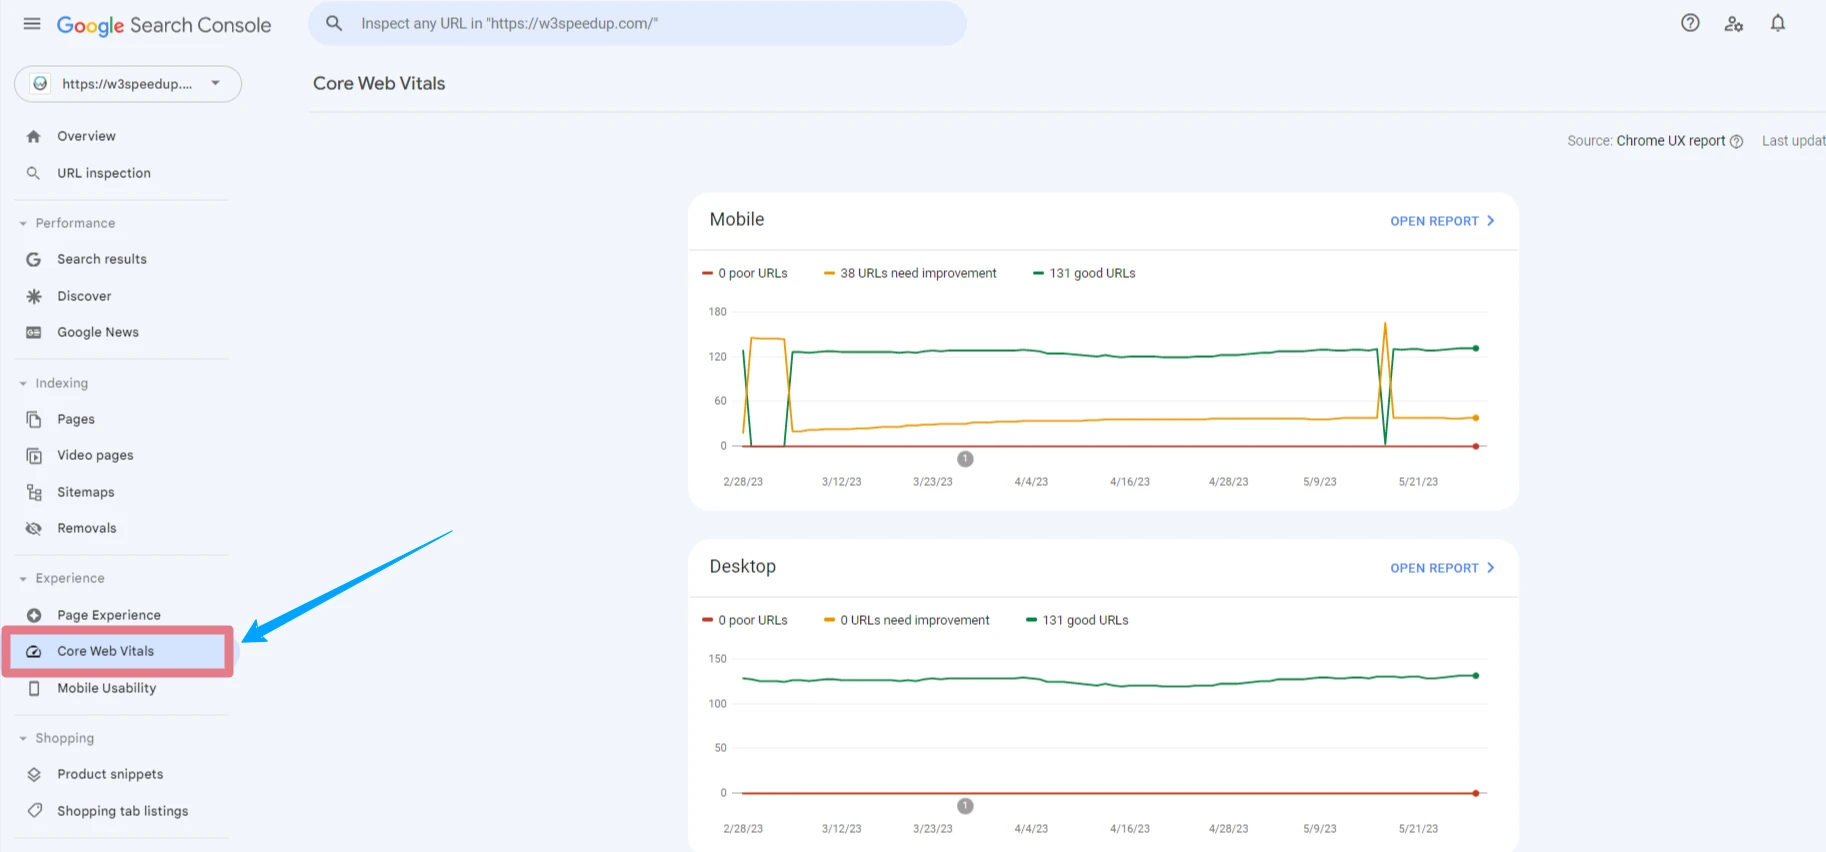Collapse the Experience section
Viewport: 1826px width, 852px height.
point(24,578)
